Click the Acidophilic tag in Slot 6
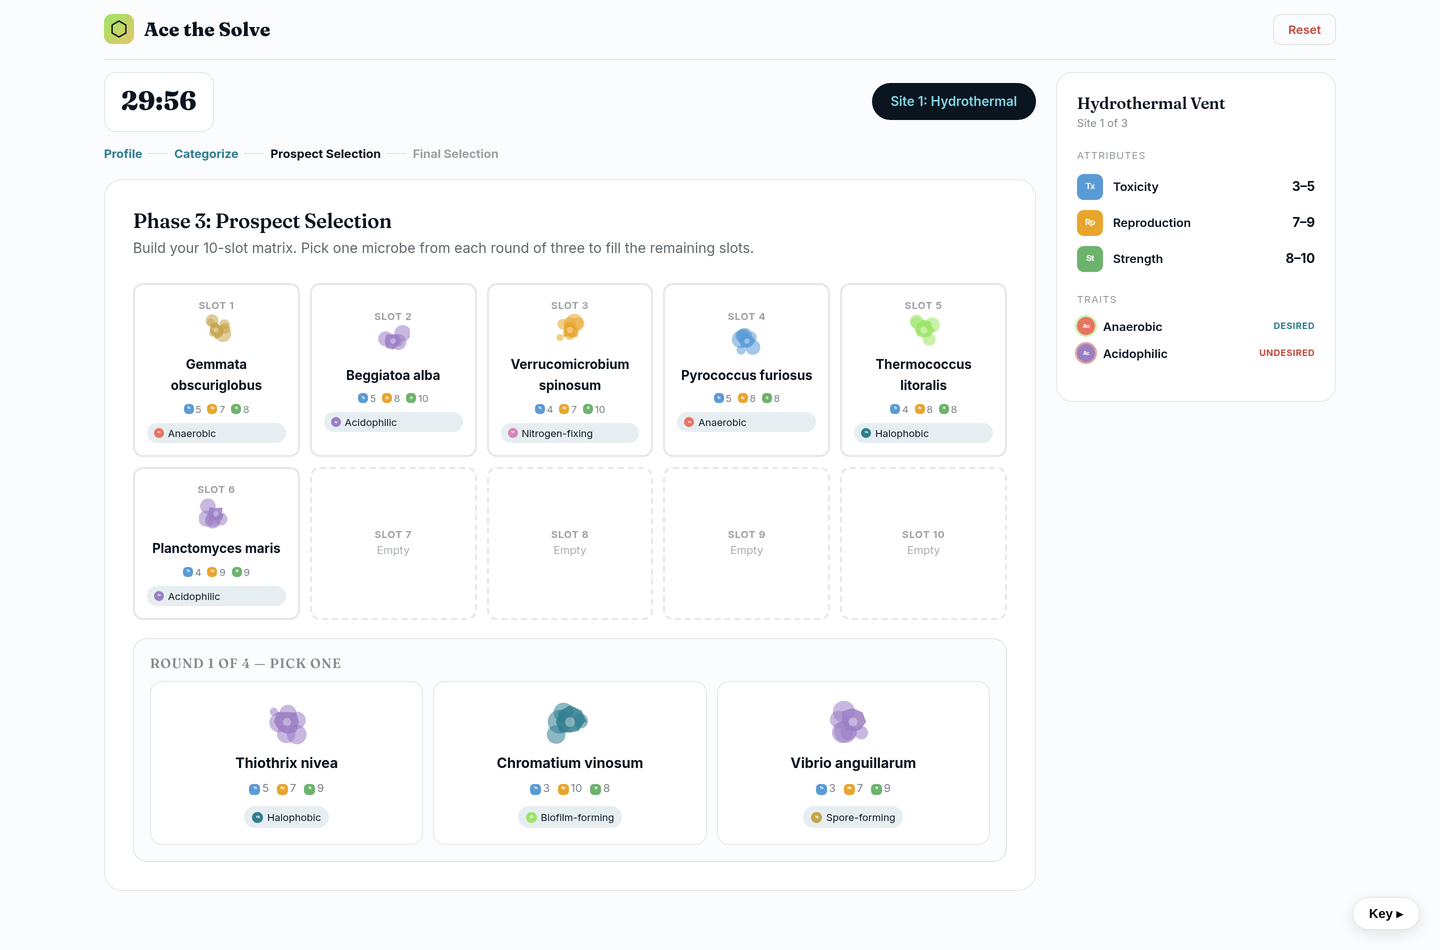Screen dimensions: 1440x950 pos(216,596)
